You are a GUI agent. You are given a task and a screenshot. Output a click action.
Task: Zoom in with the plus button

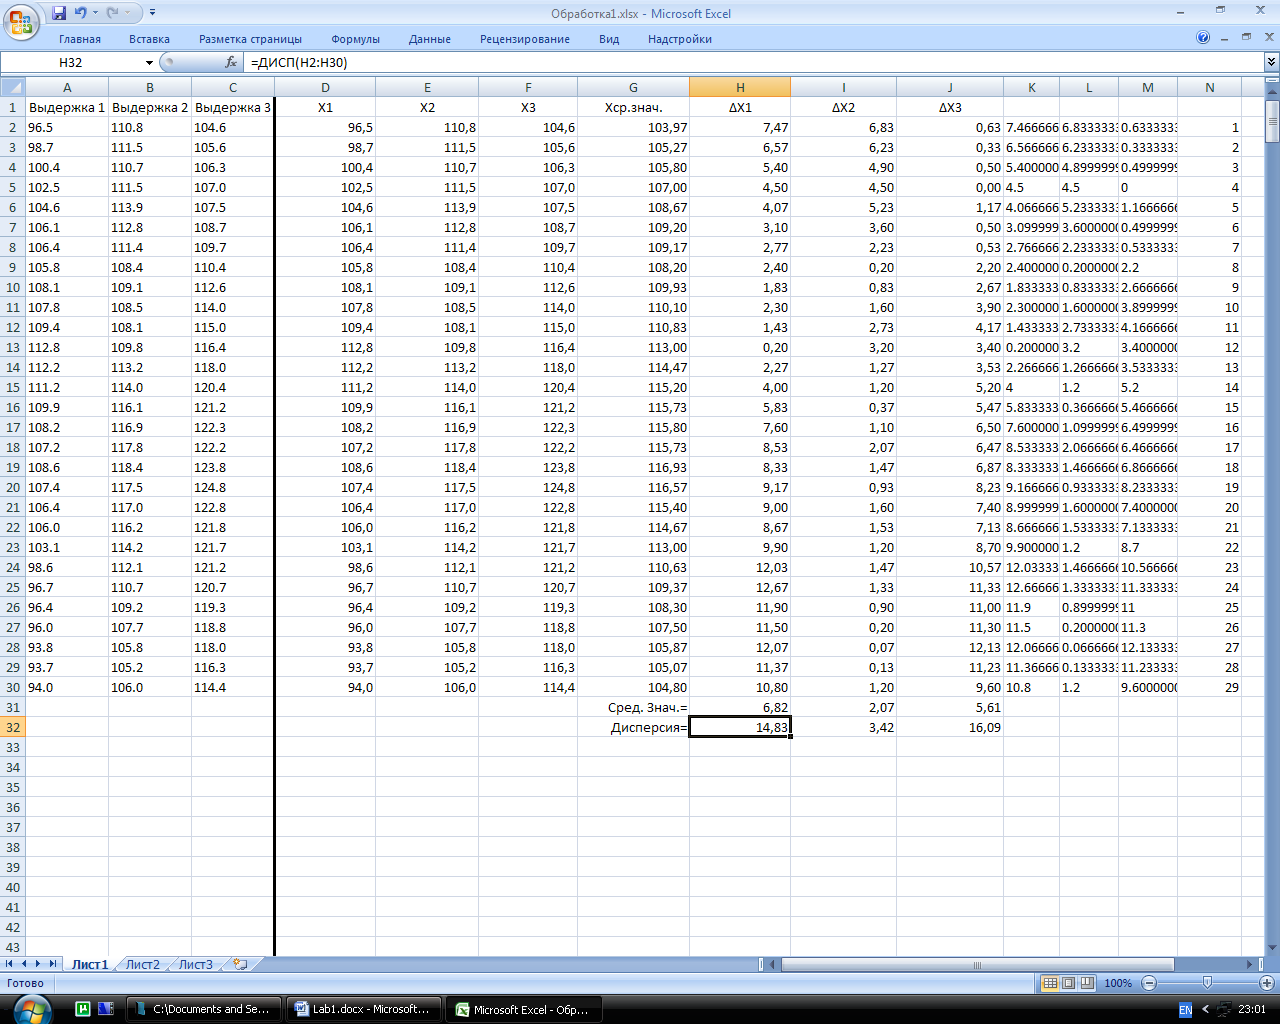(1267, 983)
